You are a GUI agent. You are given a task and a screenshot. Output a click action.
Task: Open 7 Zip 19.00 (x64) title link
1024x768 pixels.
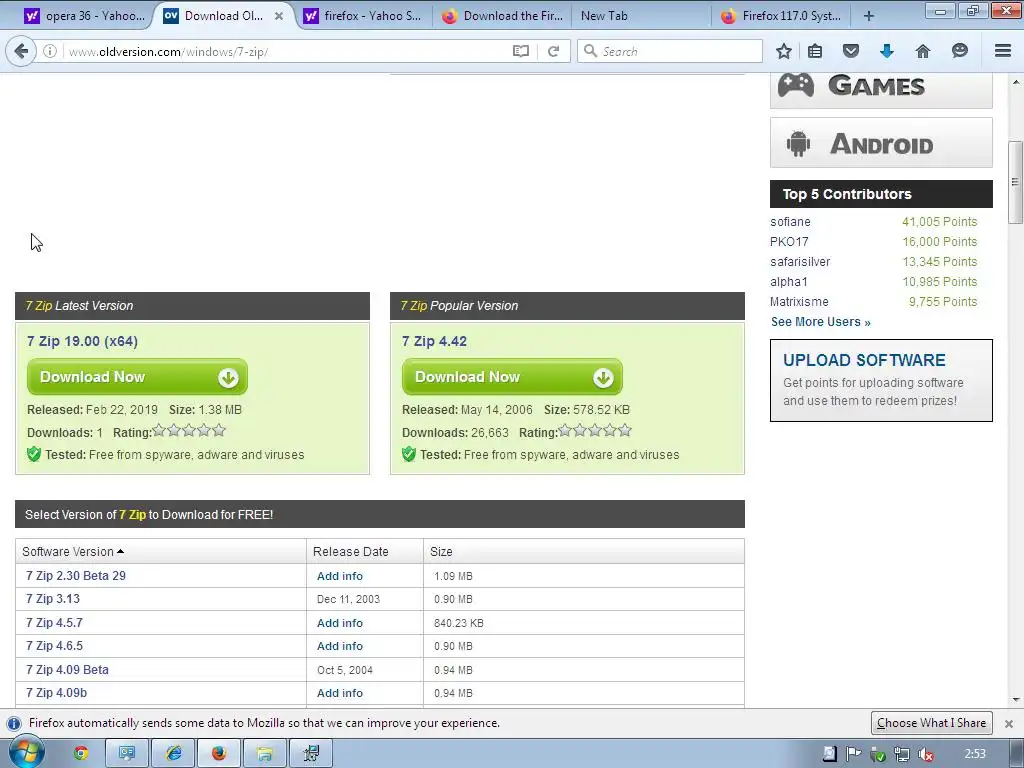point(82,341)
